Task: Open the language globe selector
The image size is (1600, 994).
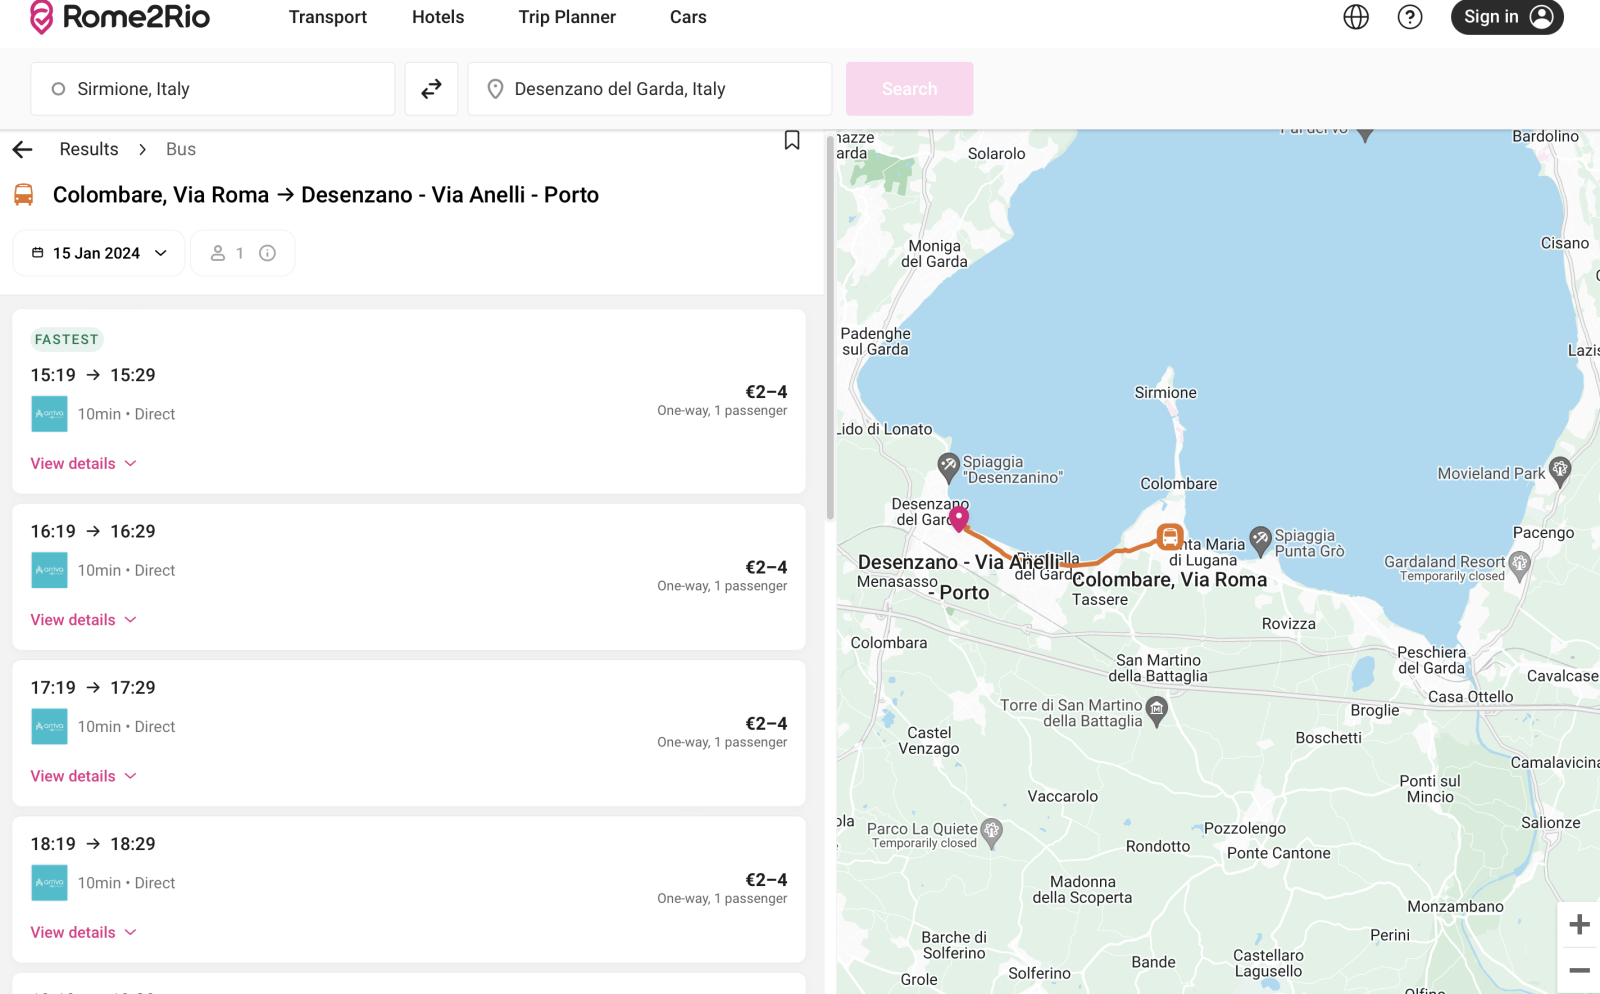Action: pos(1355,17)
